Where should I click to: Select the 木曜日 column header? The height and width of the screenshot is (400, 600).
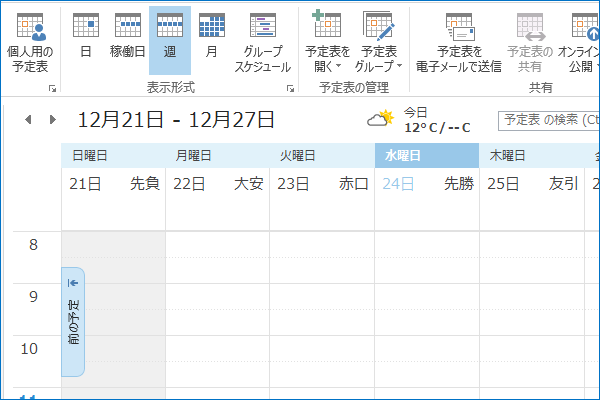pyautogui.click(x=532, y=155)
